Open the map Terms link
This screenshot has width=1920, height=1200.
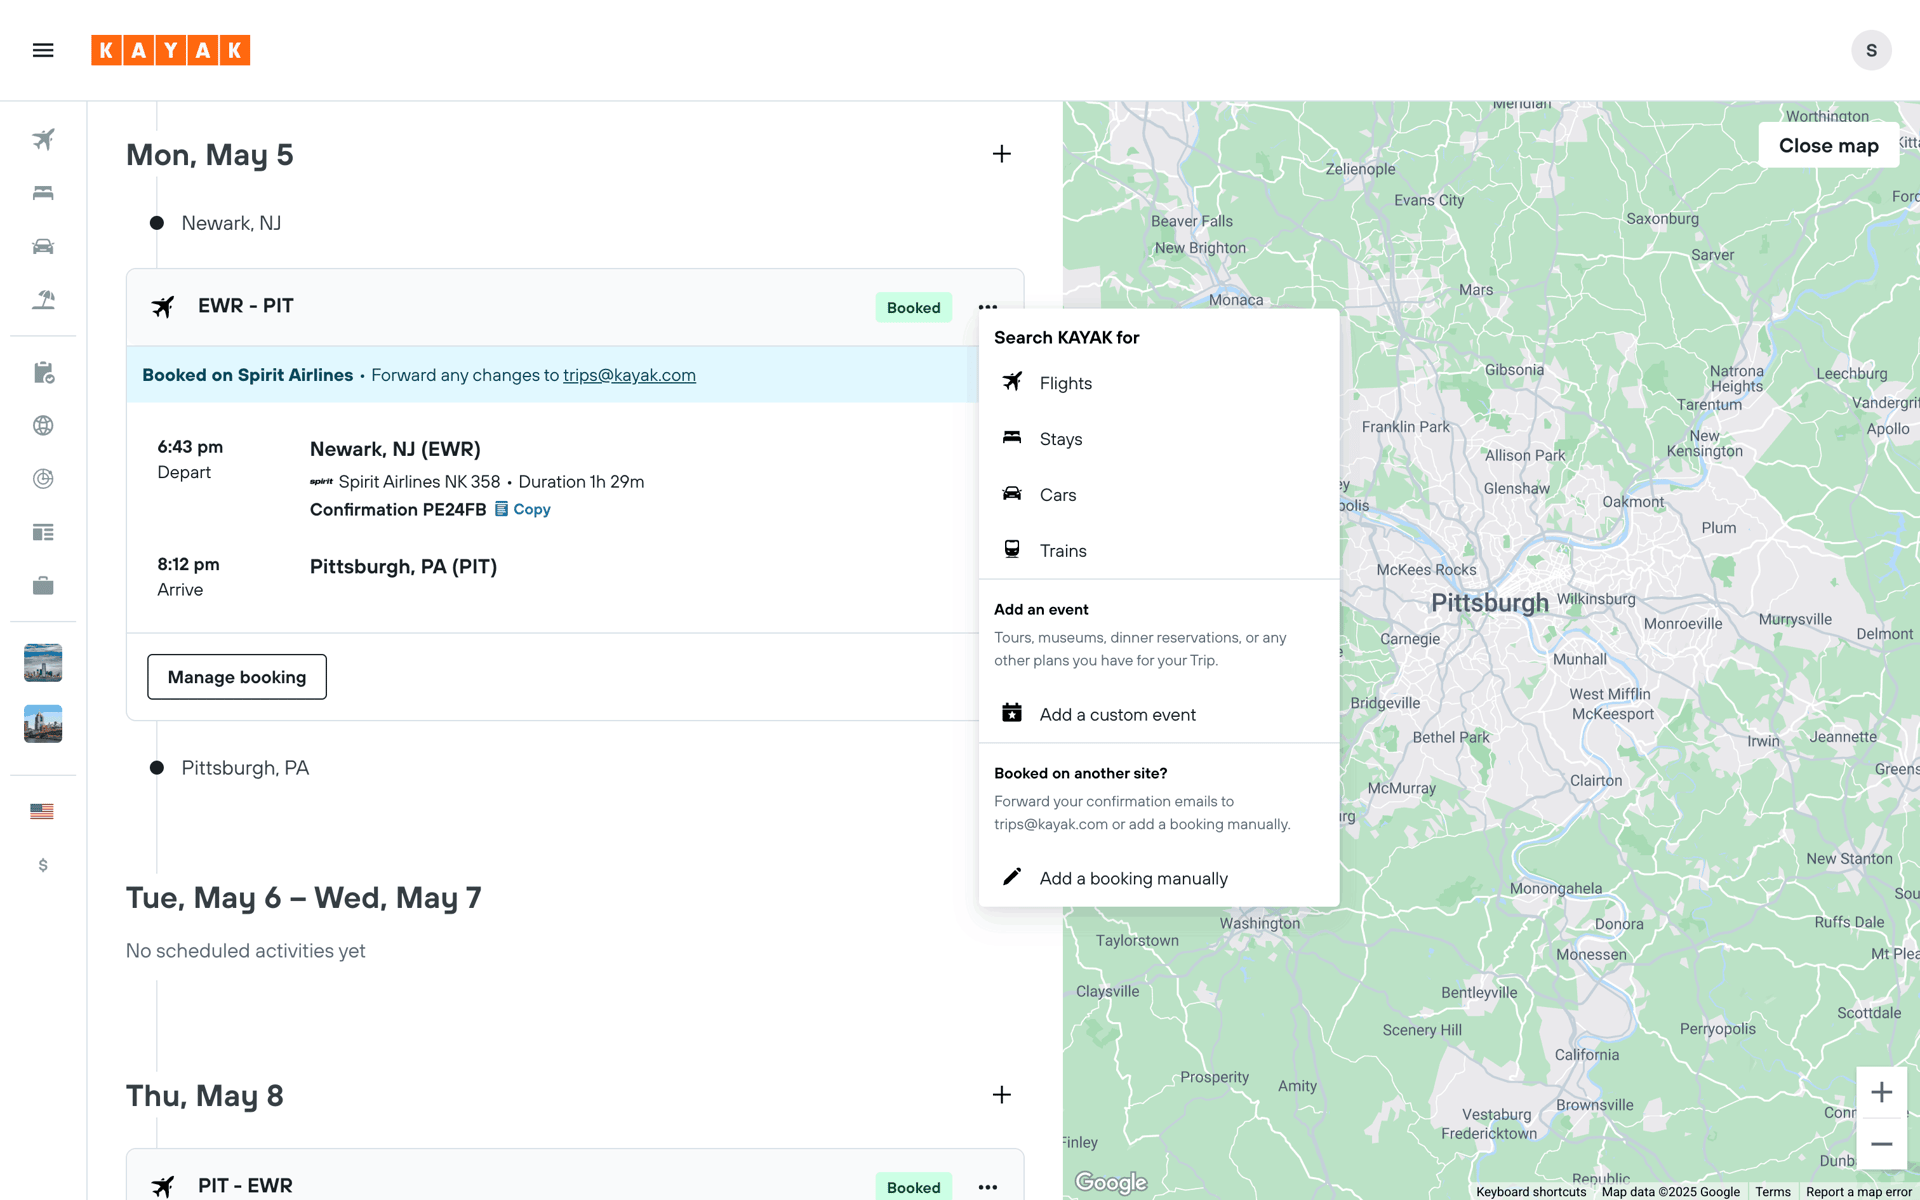pyautogui.click(x=1773, y=1192)
